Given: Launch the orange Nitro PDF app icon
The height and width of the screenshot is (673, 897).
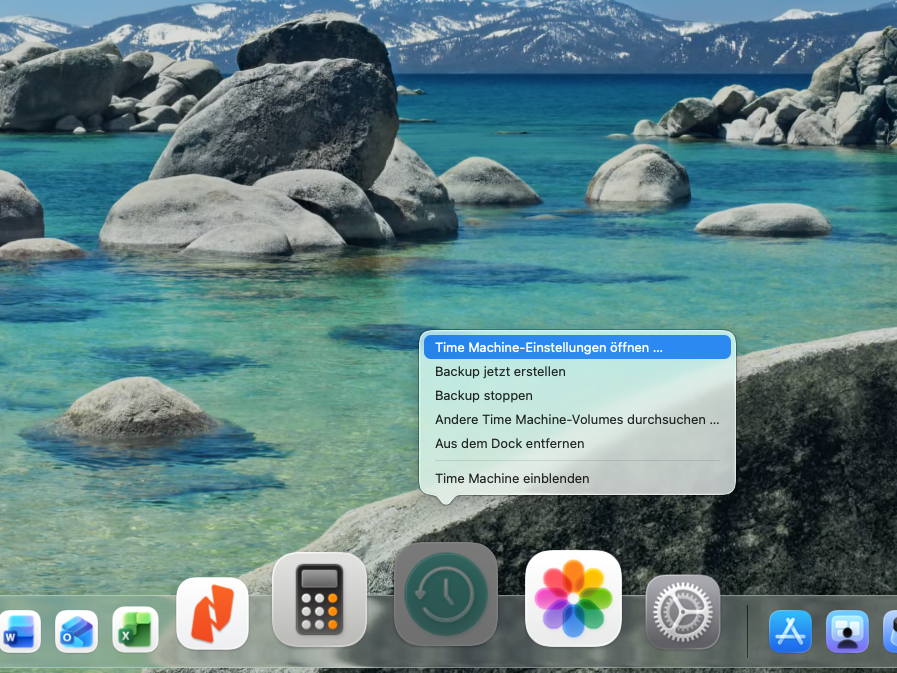Looking at the screenshot, I should tap(212, 613).
